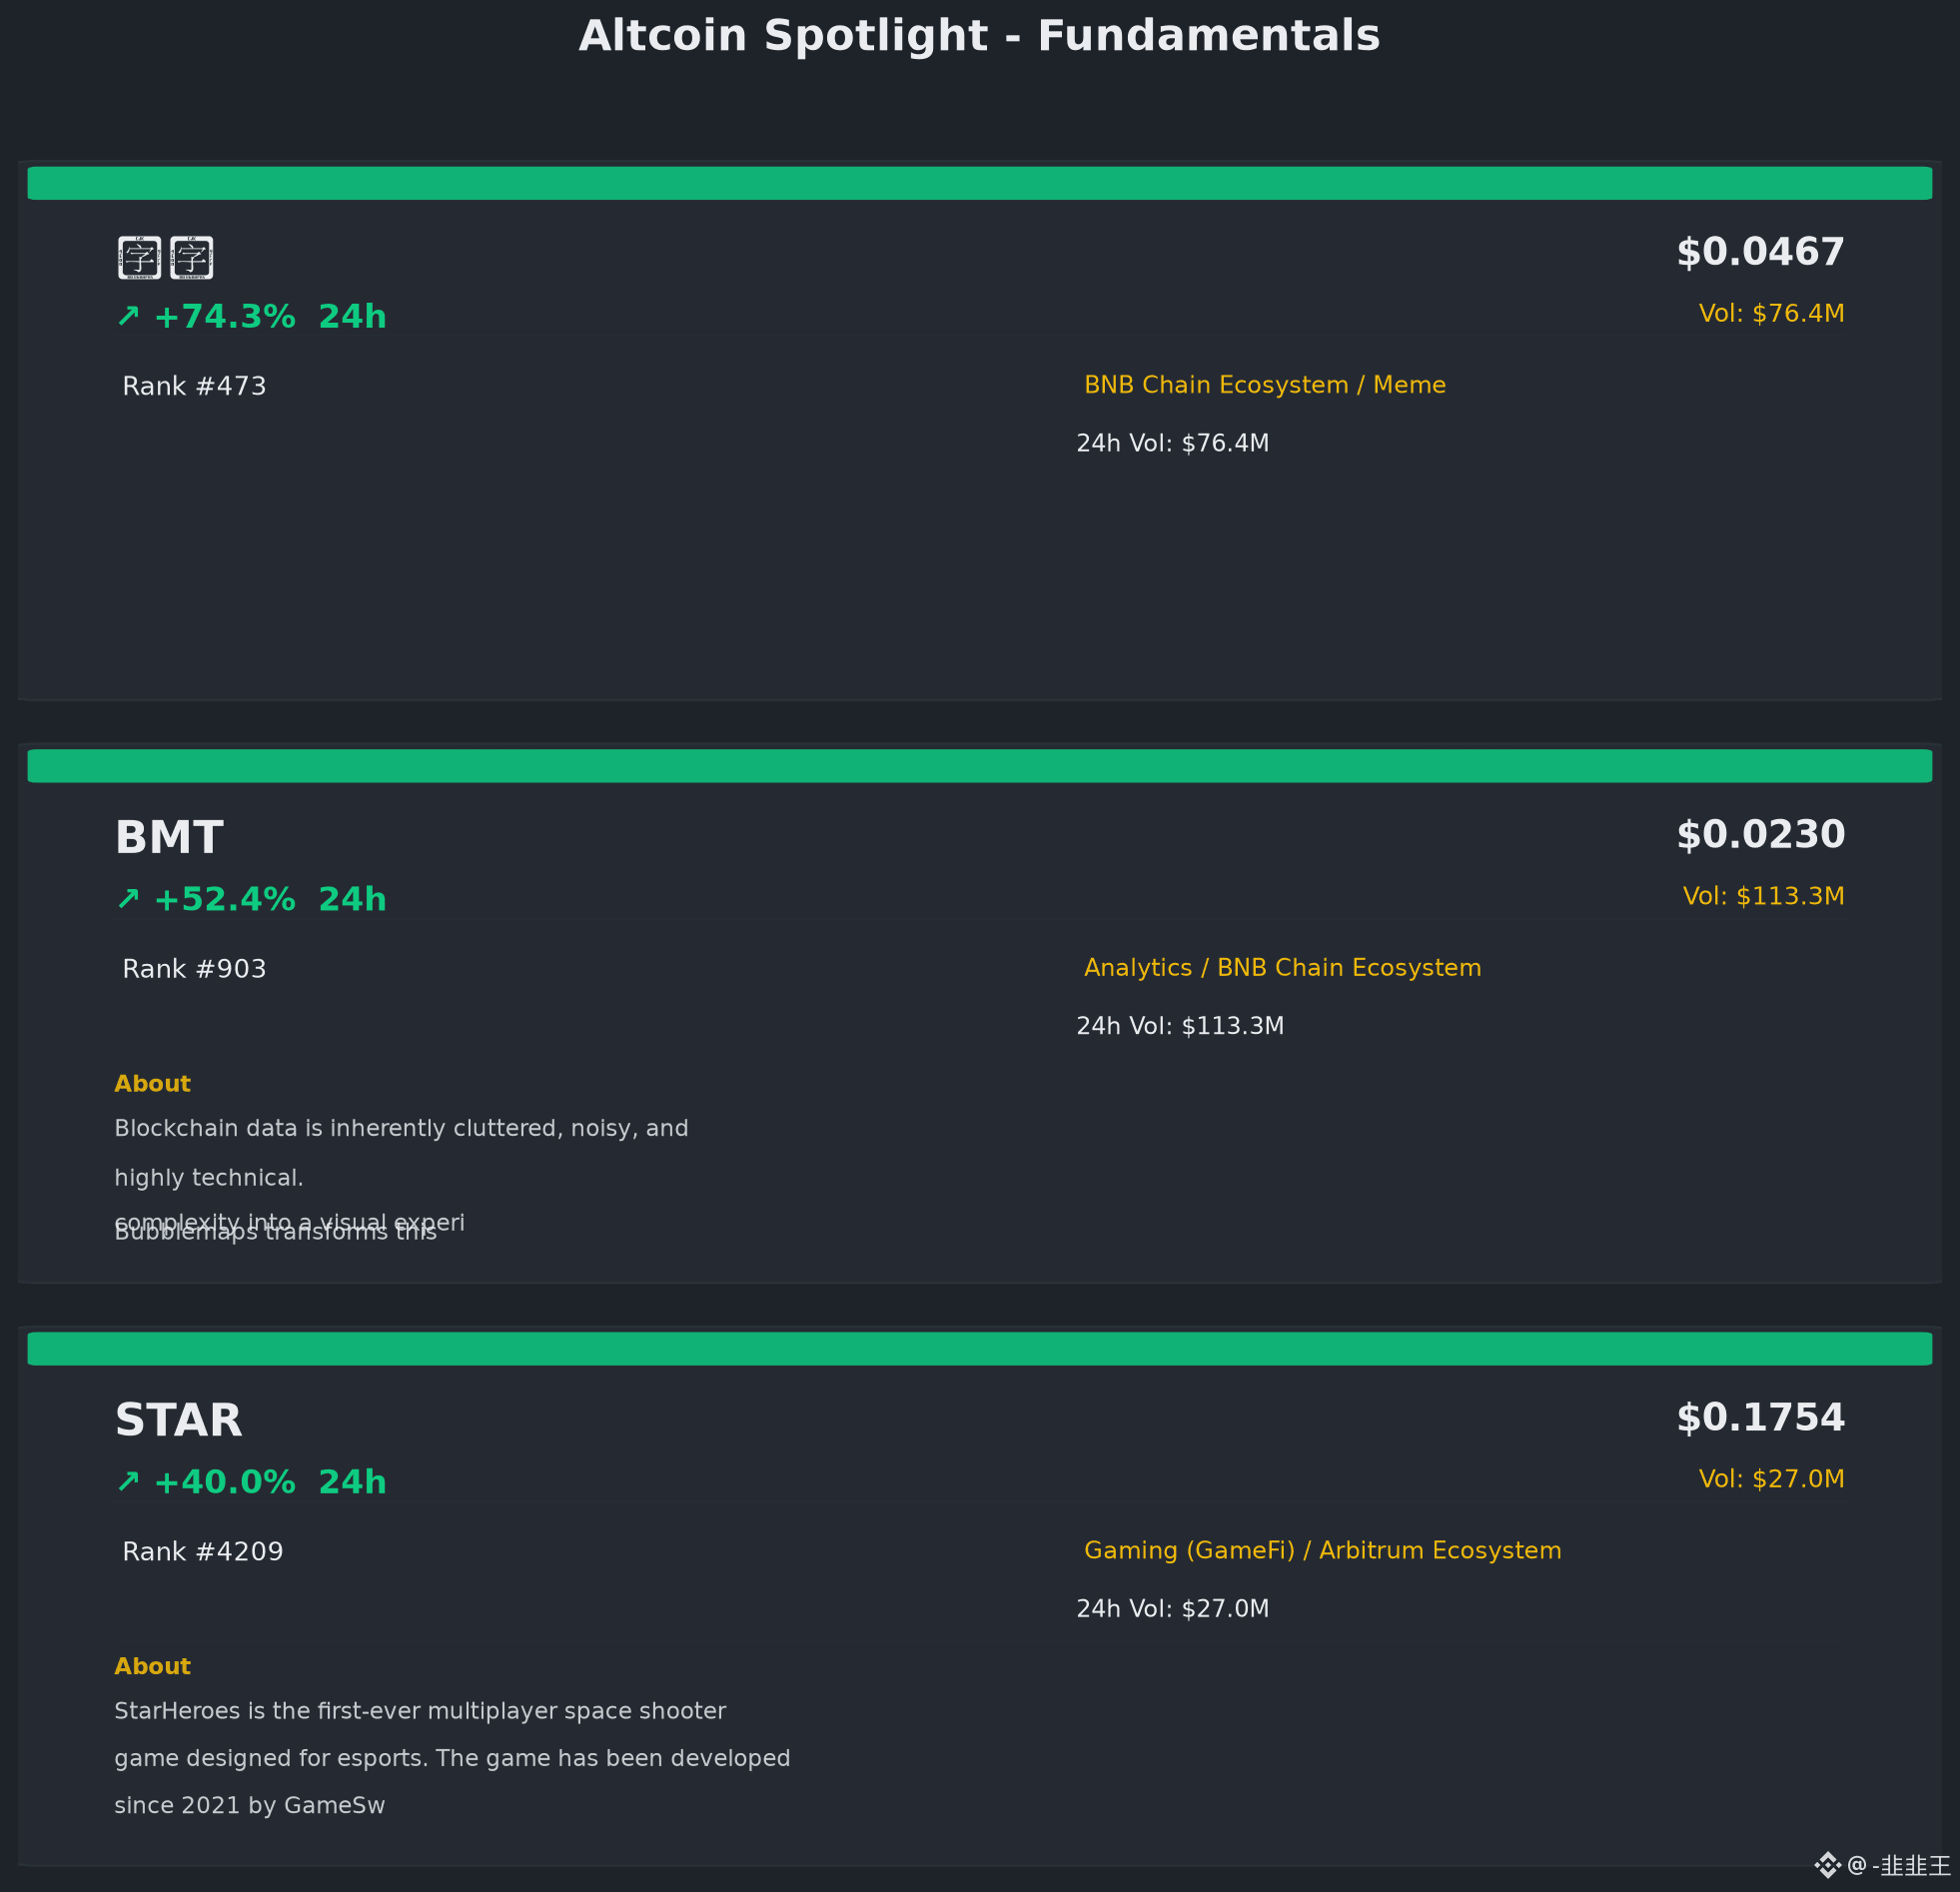Click the green bar above the STAR card
1960x1892 pixels.
tap(980, 1348)
